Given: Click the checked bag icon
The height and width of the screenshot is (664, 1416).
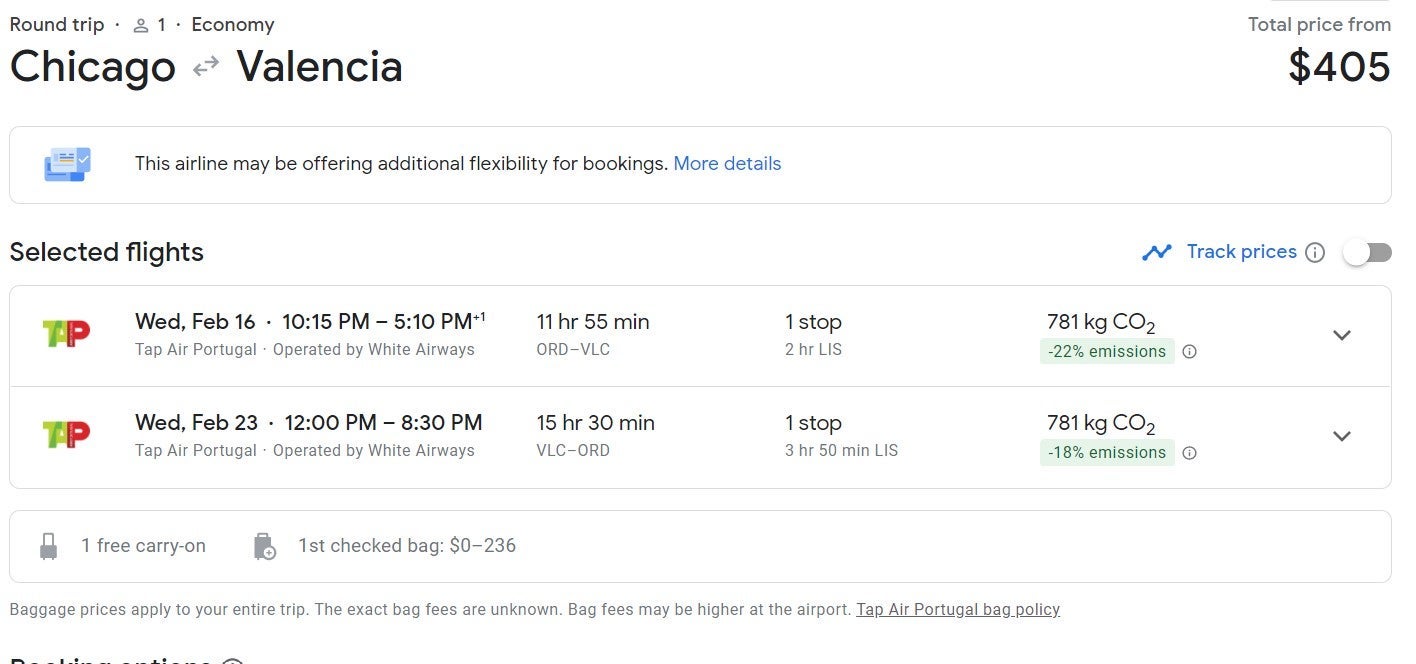Looking at the screenshot, I should [264, 546].
